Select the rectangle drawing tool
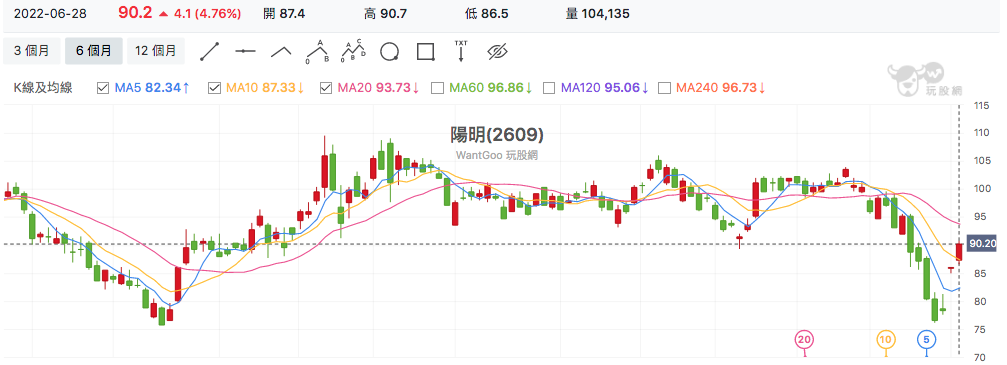 (426, 51)
